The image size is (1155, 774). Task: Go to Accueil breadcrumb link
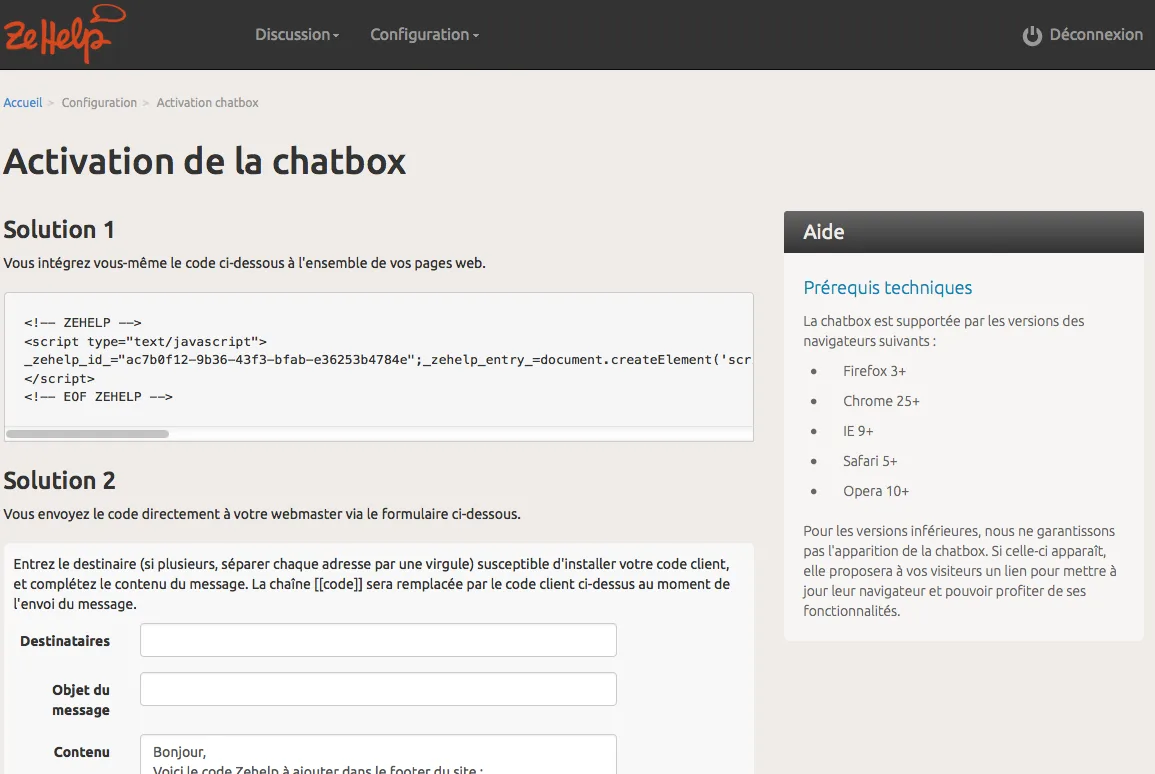(23, 102)
